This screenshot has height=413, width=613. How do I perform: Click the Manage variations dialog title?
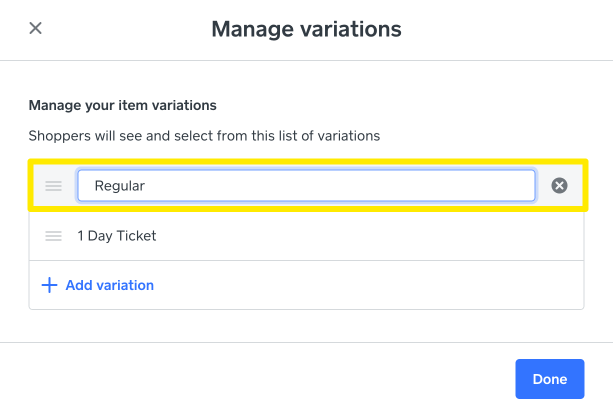pyautogui.click(x=306, y=29)
